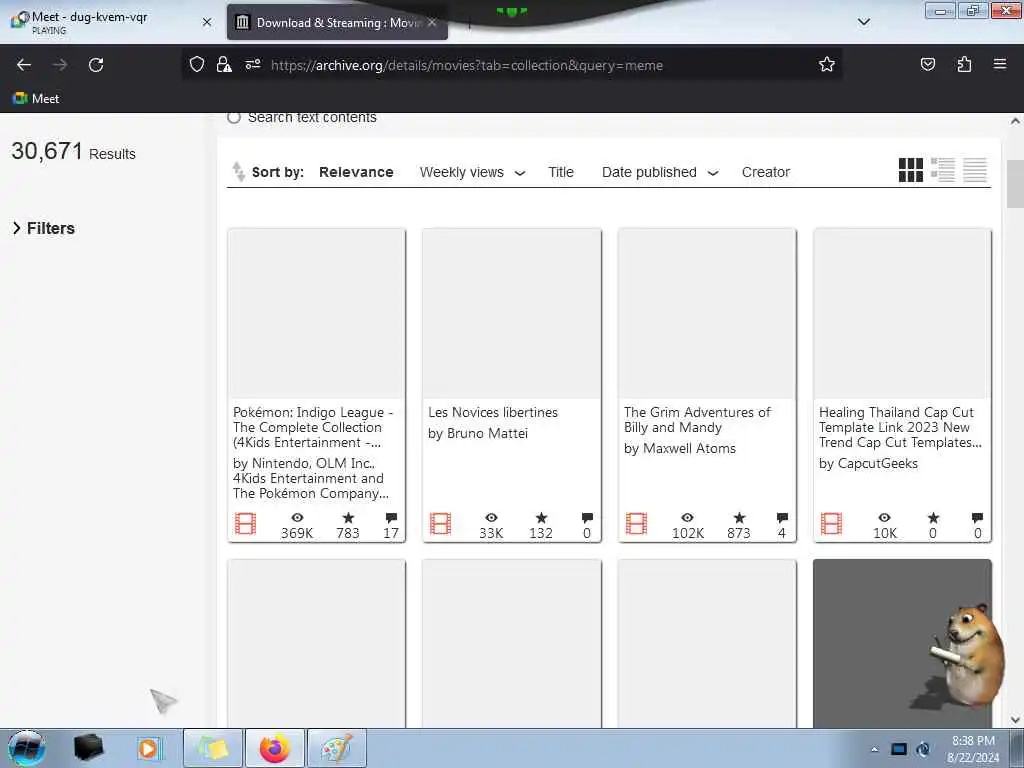Click the 33K views eye icon

(491, 517)
